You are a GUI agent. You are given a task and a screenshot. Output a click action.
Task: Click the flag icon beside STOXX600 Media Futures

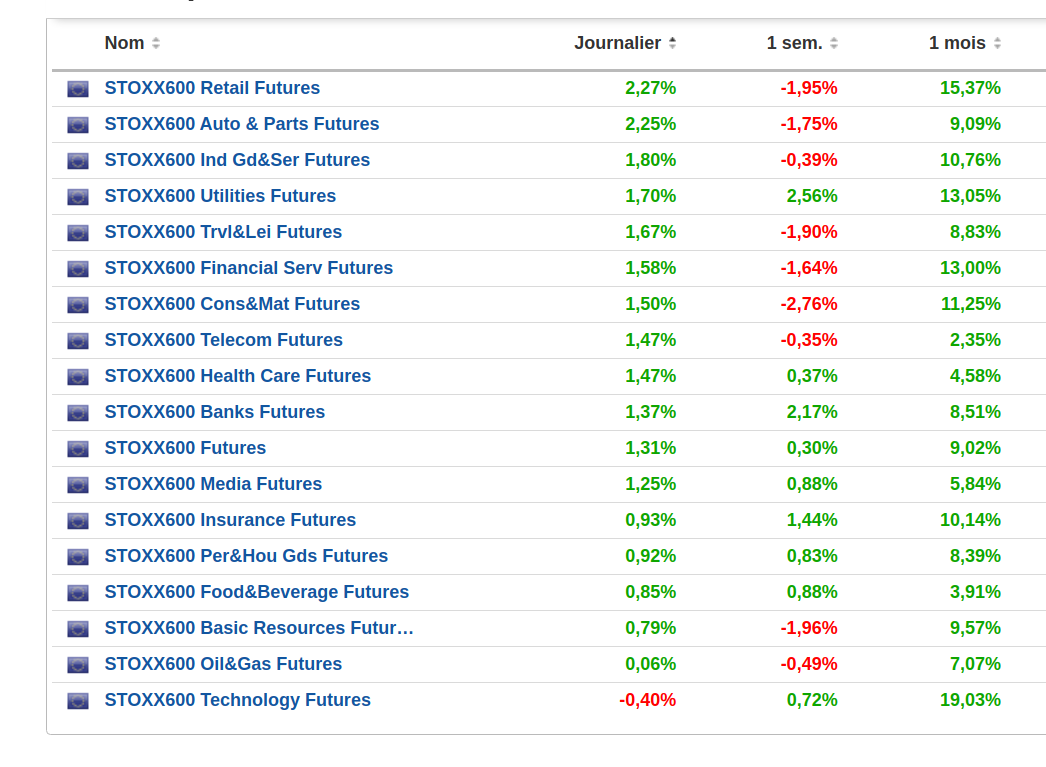pyautogui.click(x=78, y=485)
